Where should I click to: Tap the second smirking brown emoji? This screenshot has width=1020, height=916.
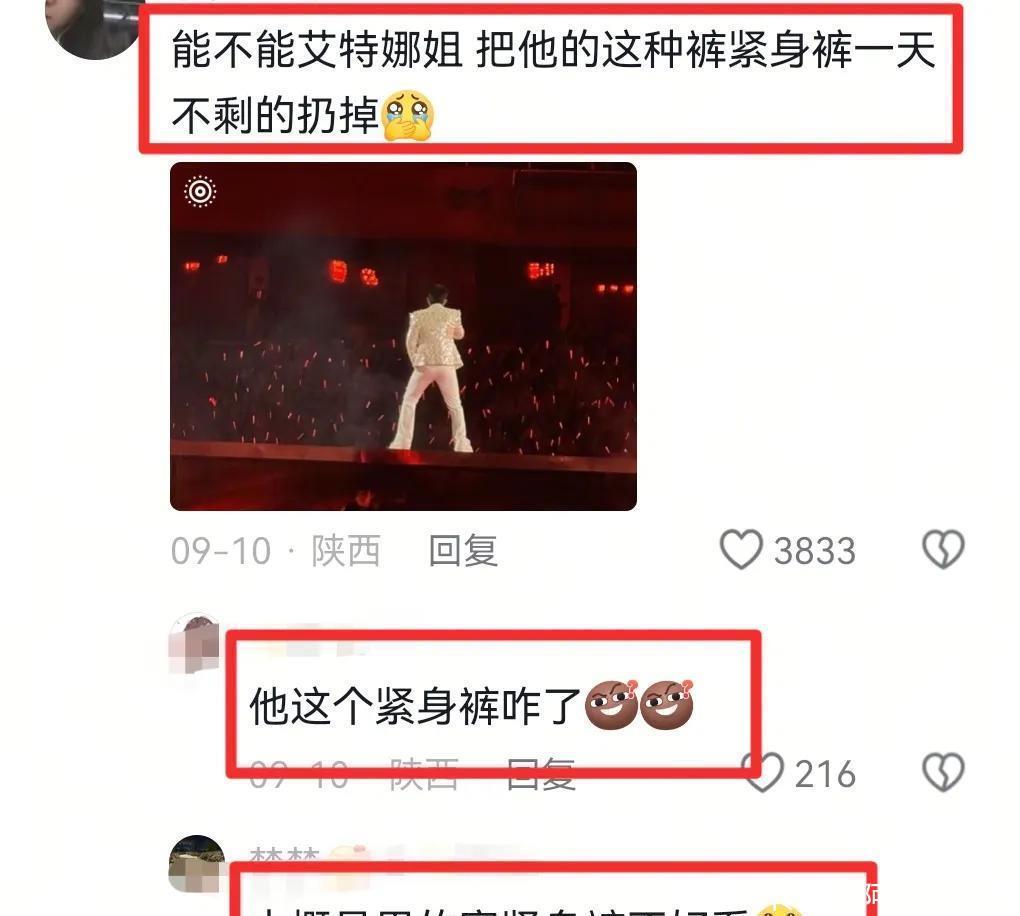[x=667, y=706]
